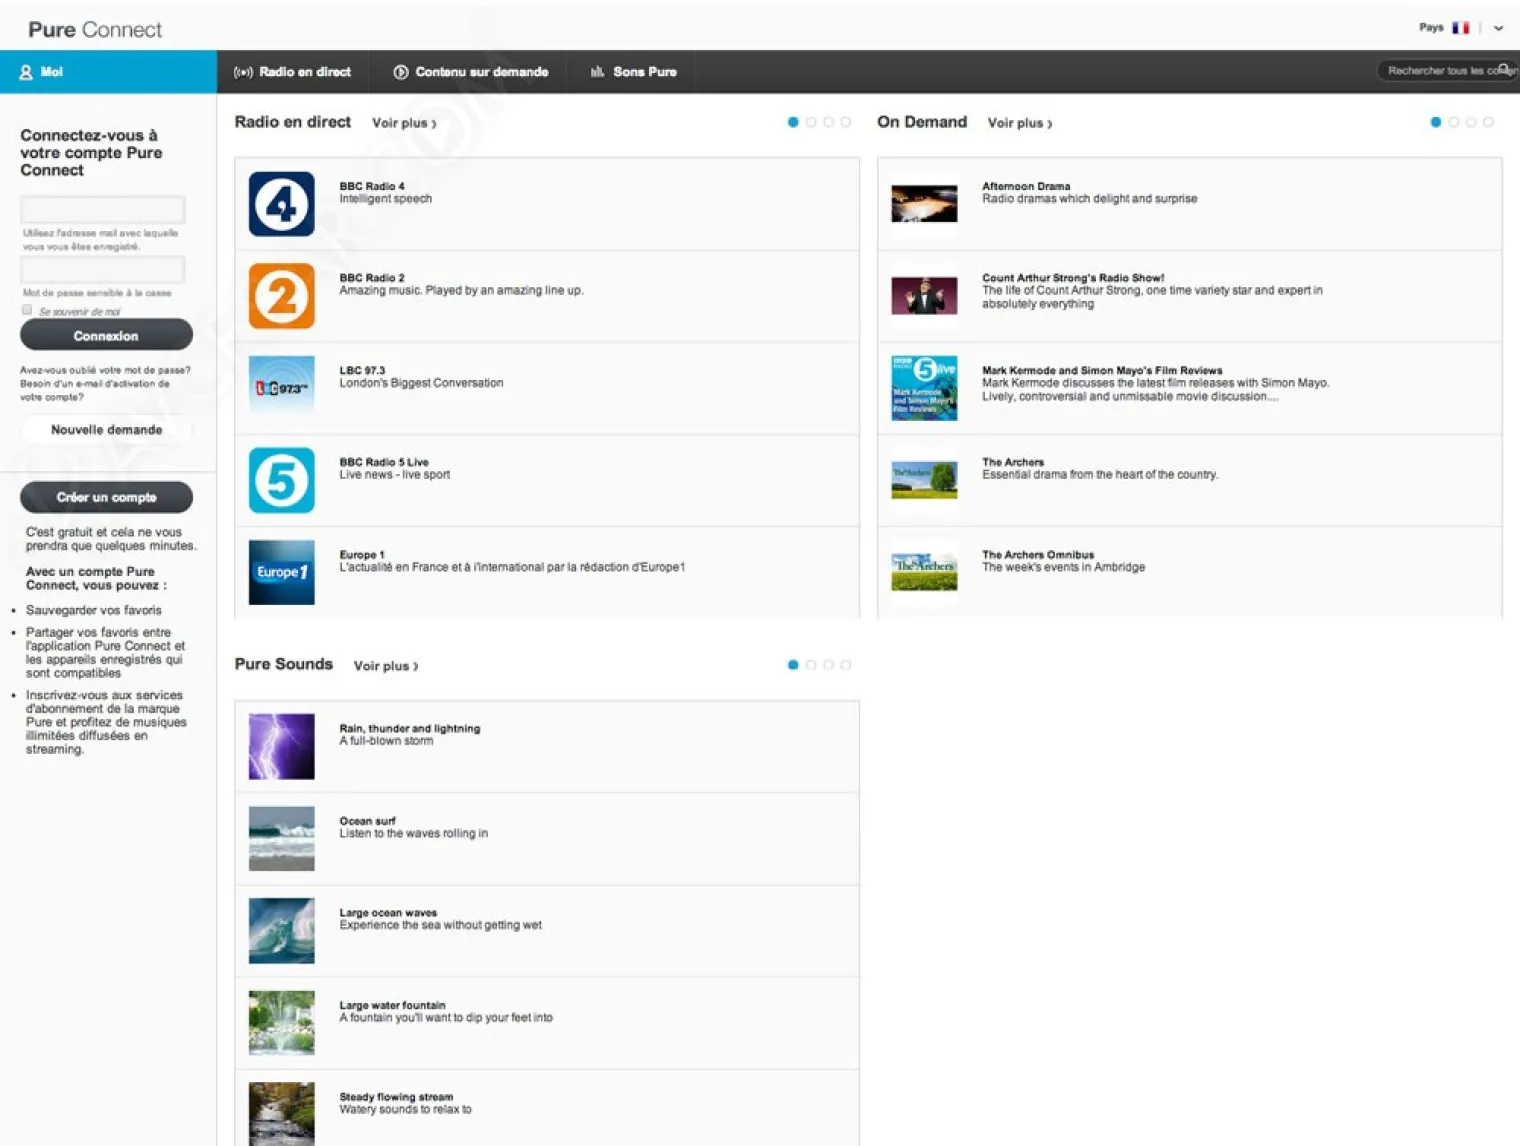Click the play icon beside Contenu sur demande
The width and height of the screenshot is (1520, 1146).
(x=400, y=72)
